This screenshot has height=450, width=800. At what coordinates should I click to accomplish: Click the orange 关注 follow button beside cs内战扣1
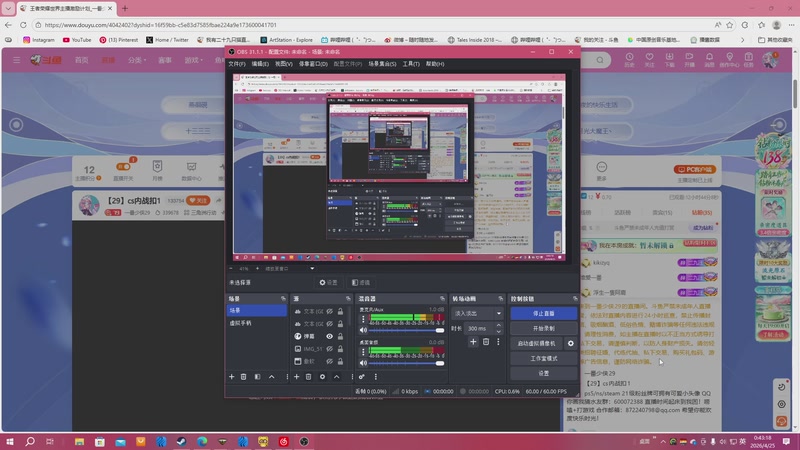coord(198,201)
